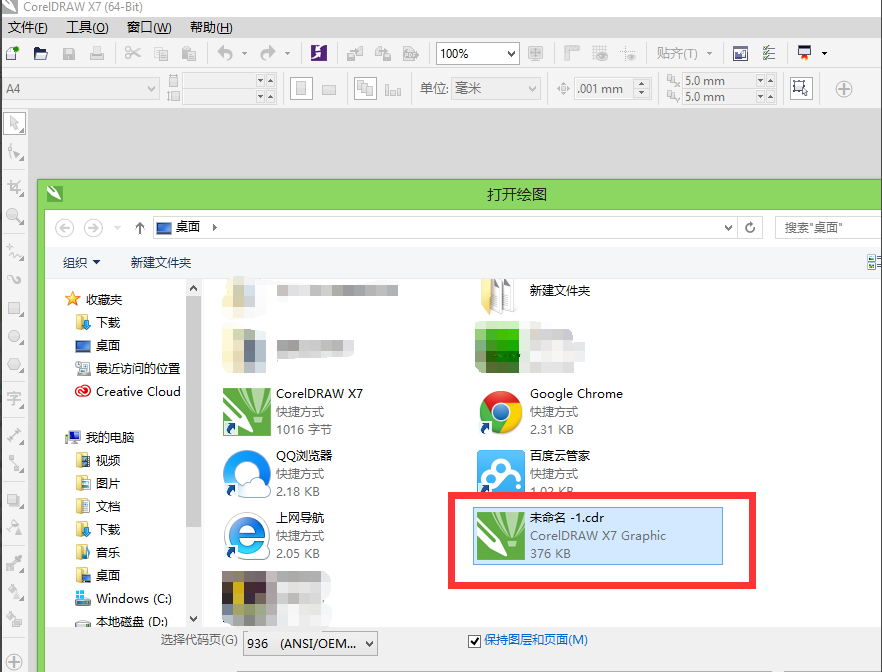Select Windows (C:) drive in sidebar
The height and width of the screenshot is (672, 882).
(135, 598)
